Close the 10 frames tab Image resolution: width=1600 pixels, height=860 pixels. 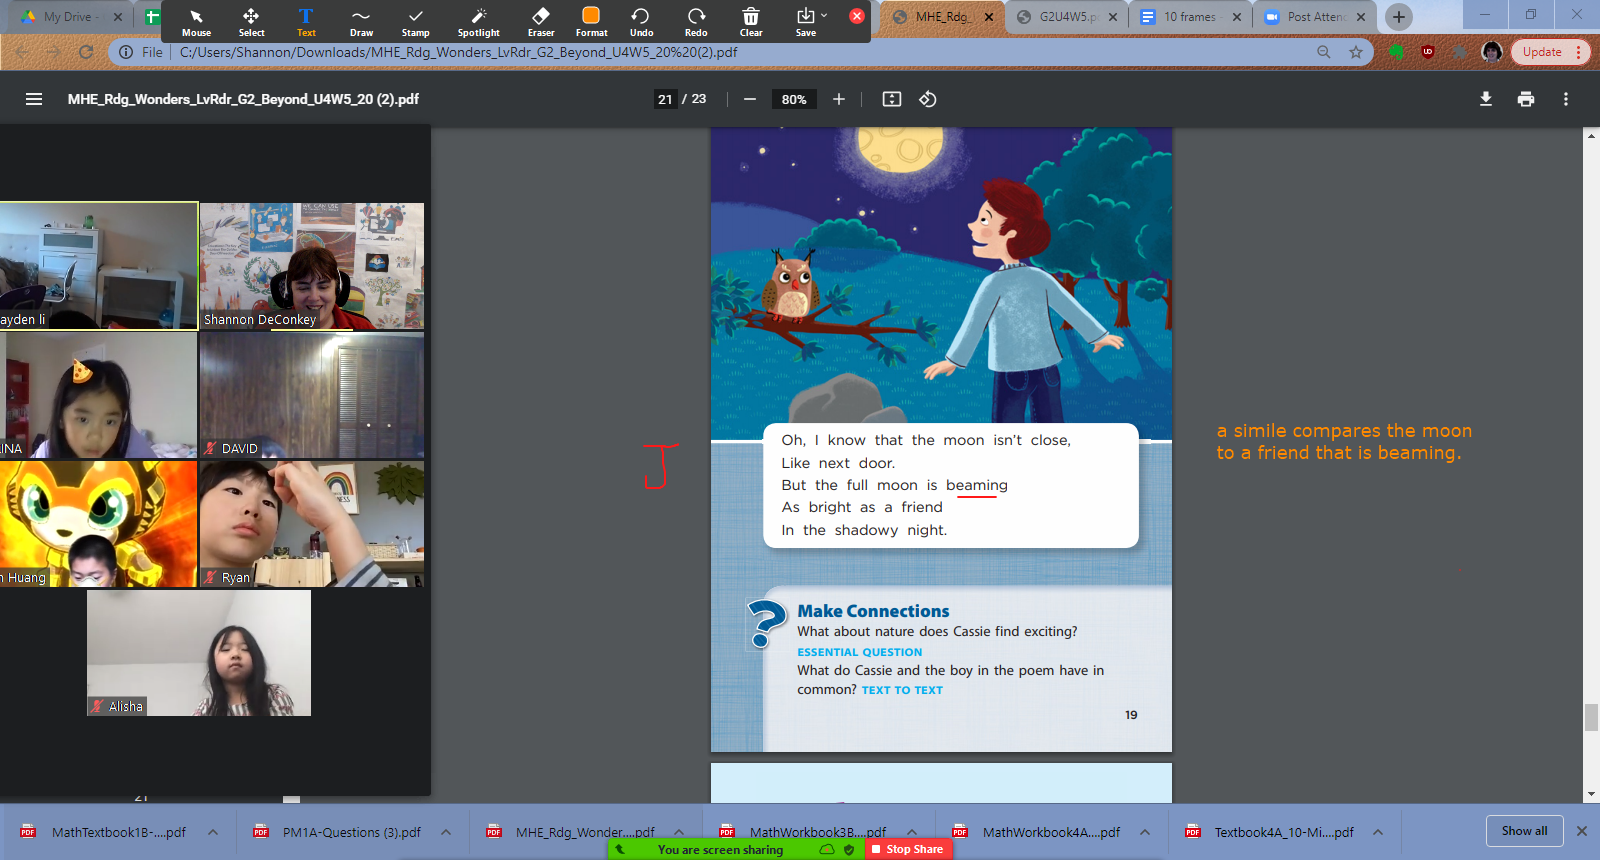(x=1237, y=17)
